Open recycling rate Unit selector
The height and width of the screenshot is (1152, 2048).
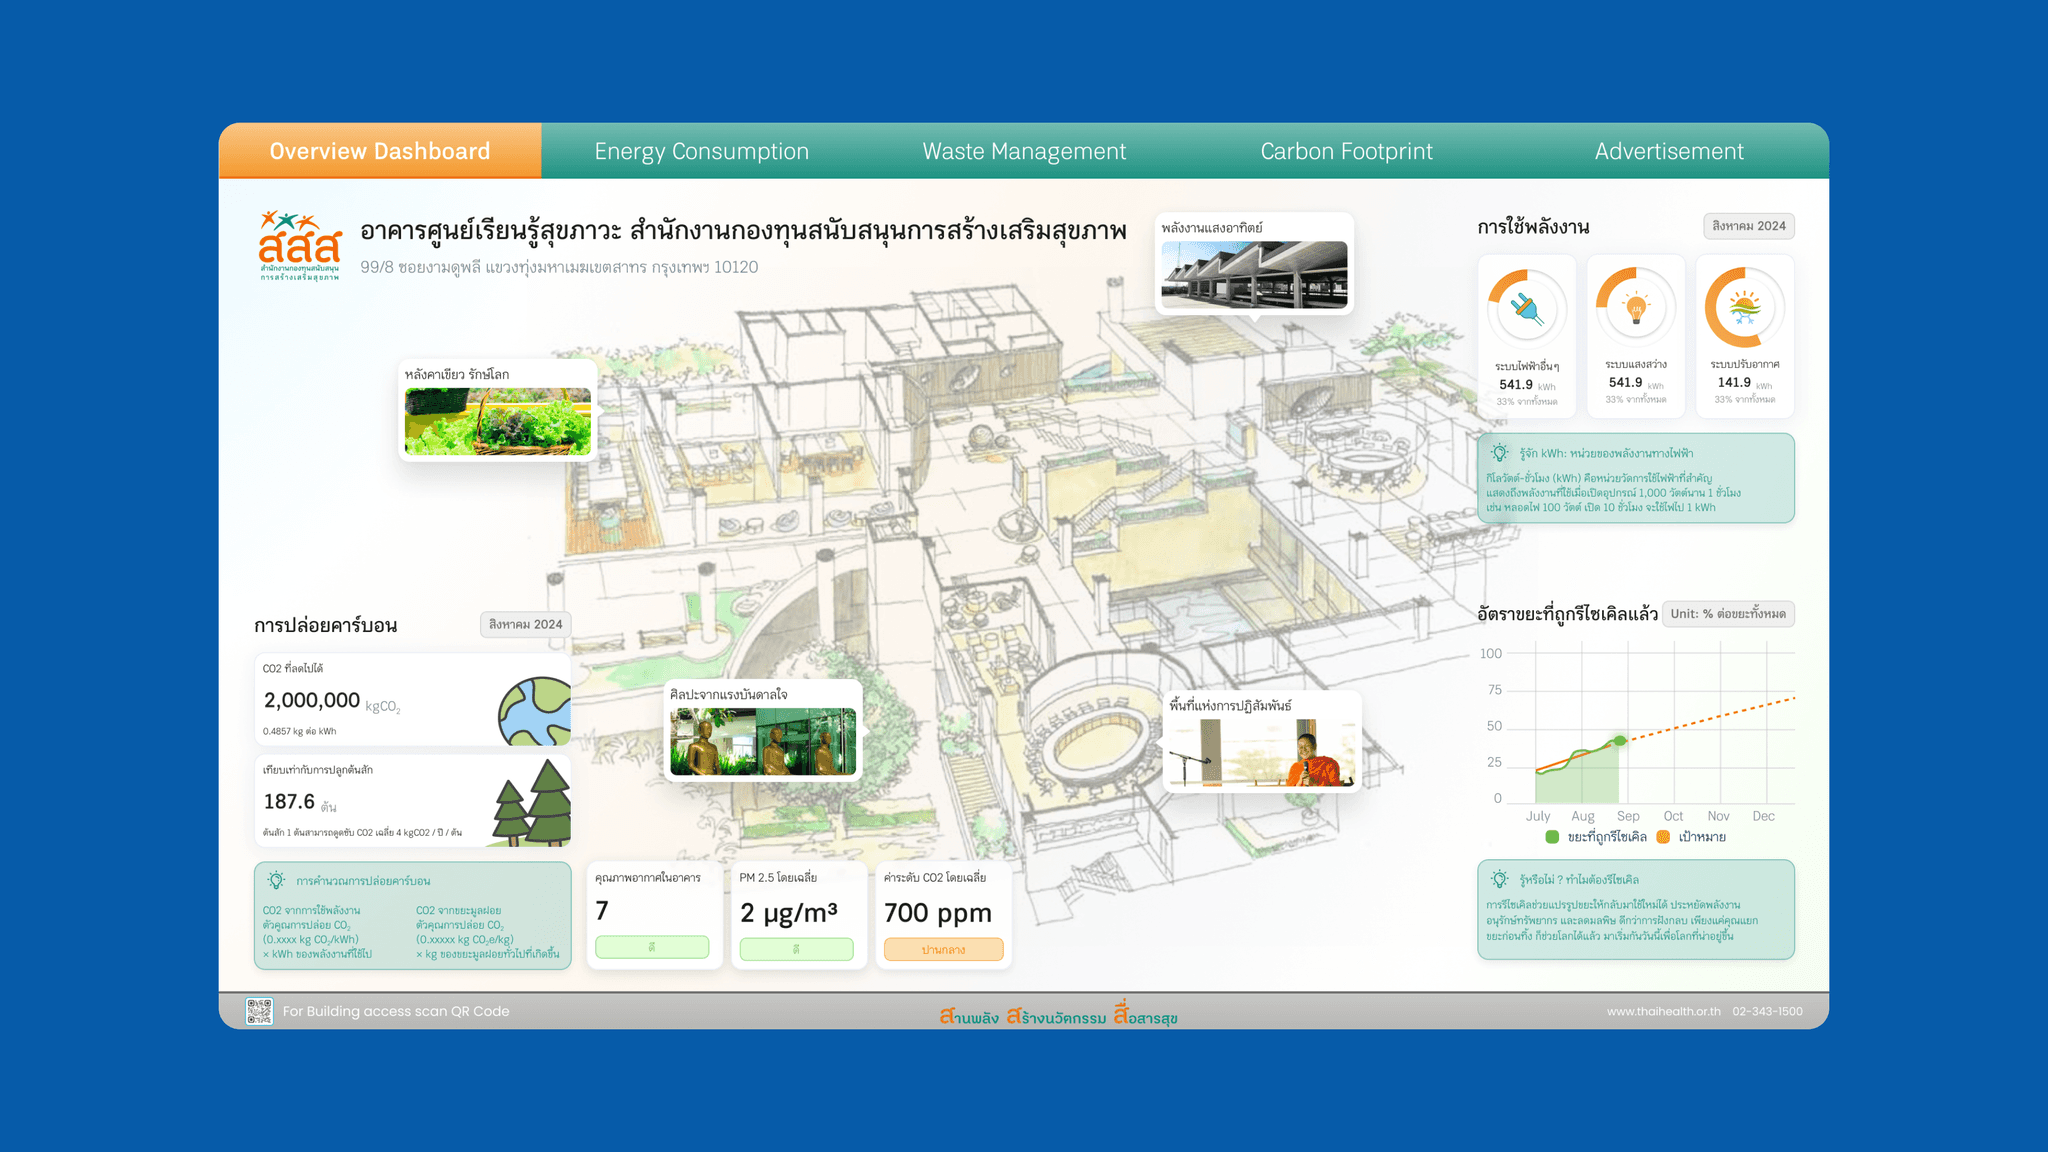[1727, 614]
